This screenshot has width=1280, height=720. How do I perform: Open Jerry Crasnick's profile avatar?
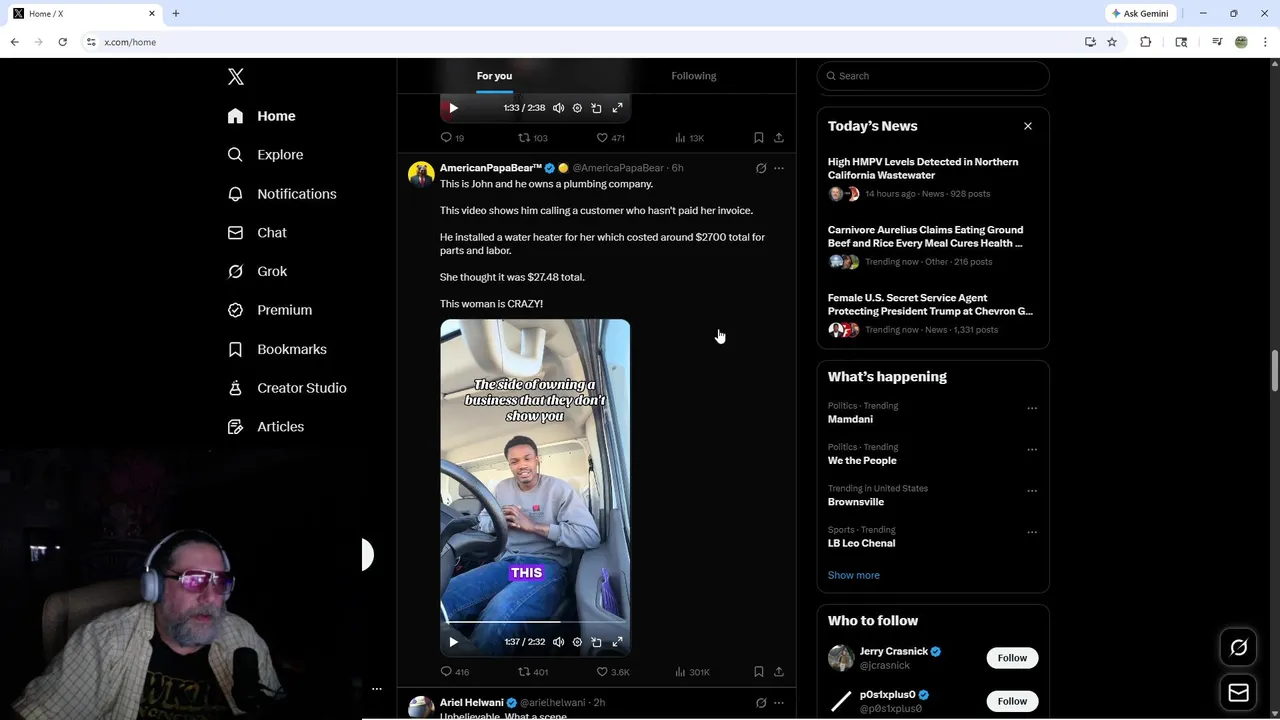click(841, 658)
